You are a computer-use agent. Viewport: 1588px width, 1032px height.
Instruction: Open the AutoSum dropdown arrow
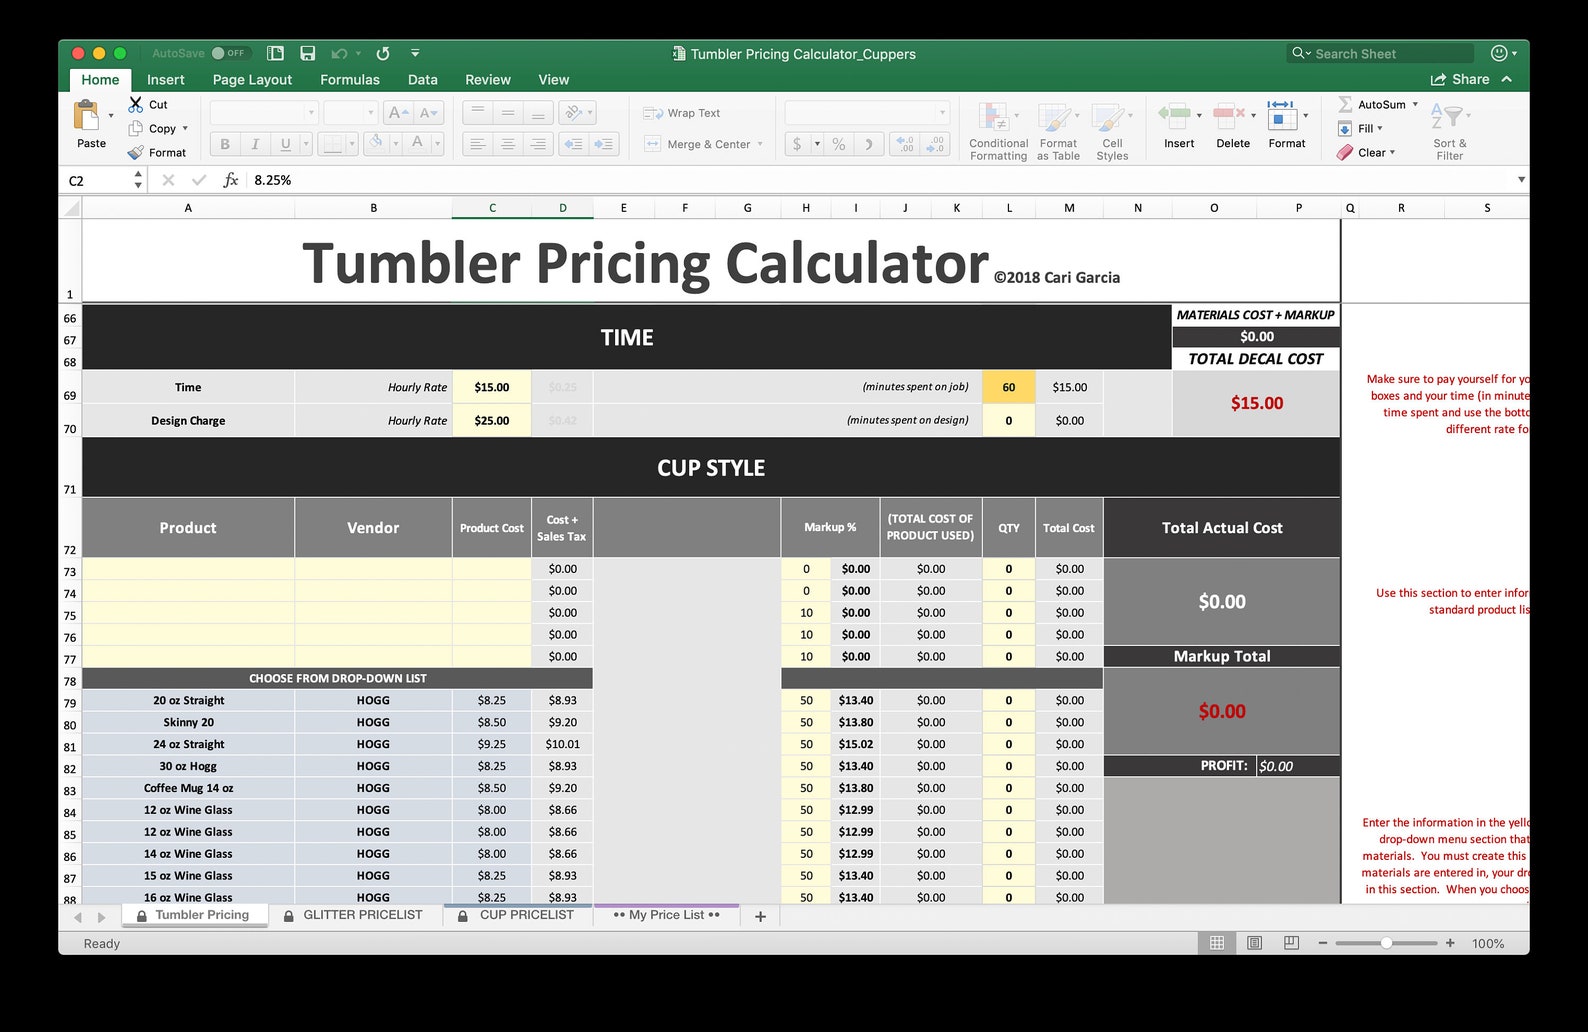1415,104
